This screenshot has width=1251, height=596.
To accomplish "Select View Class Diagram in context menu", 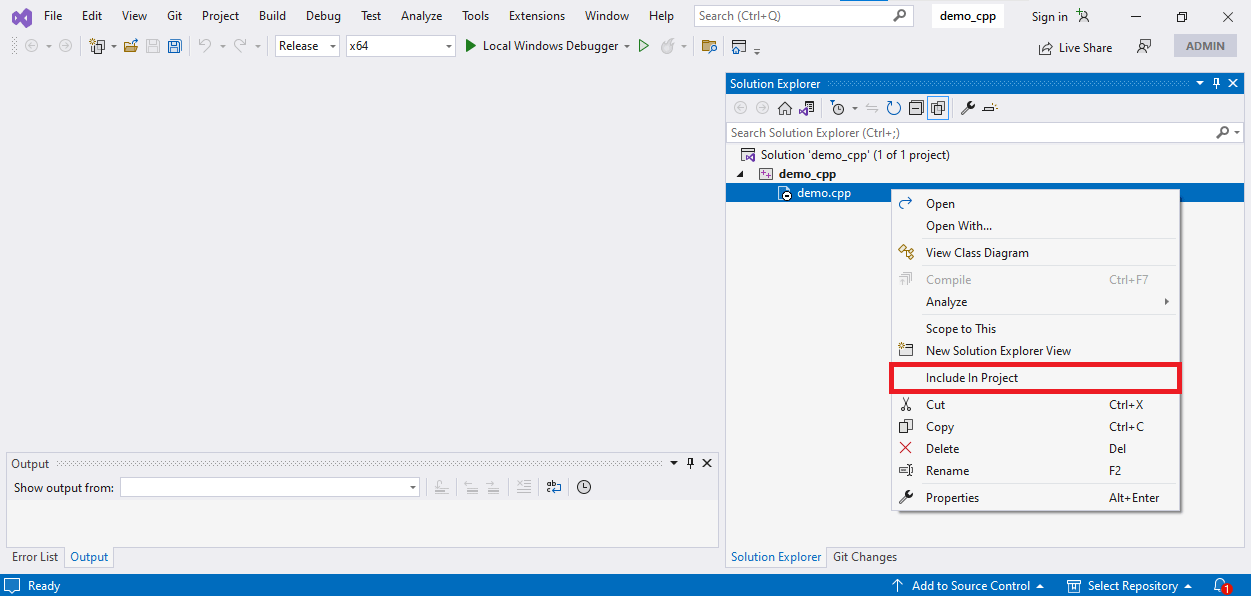I will (1035, 253).
